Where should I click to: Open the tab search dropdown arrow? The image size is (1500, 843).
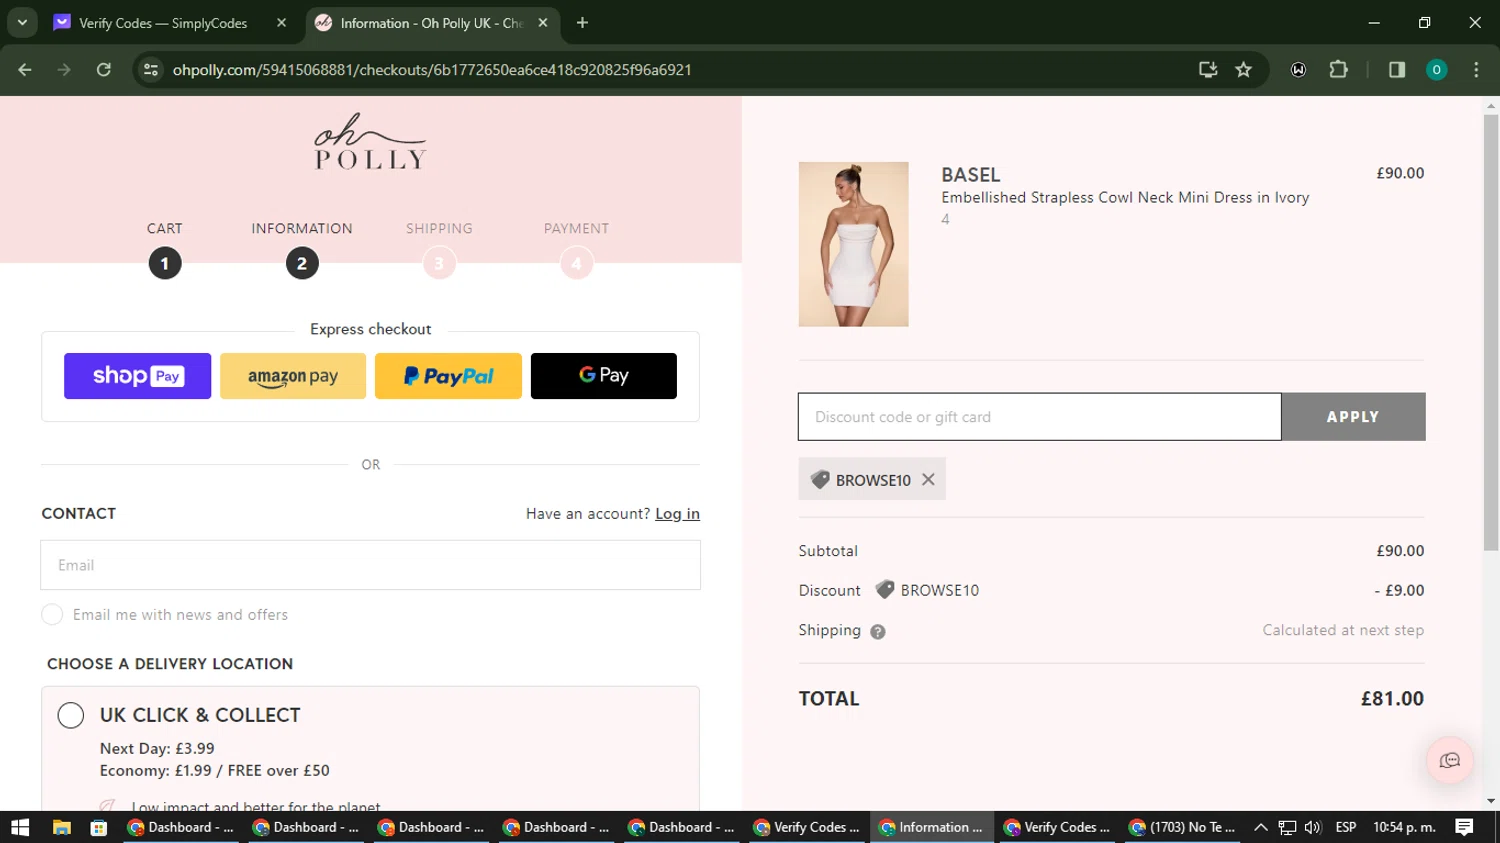click(22, 22)
